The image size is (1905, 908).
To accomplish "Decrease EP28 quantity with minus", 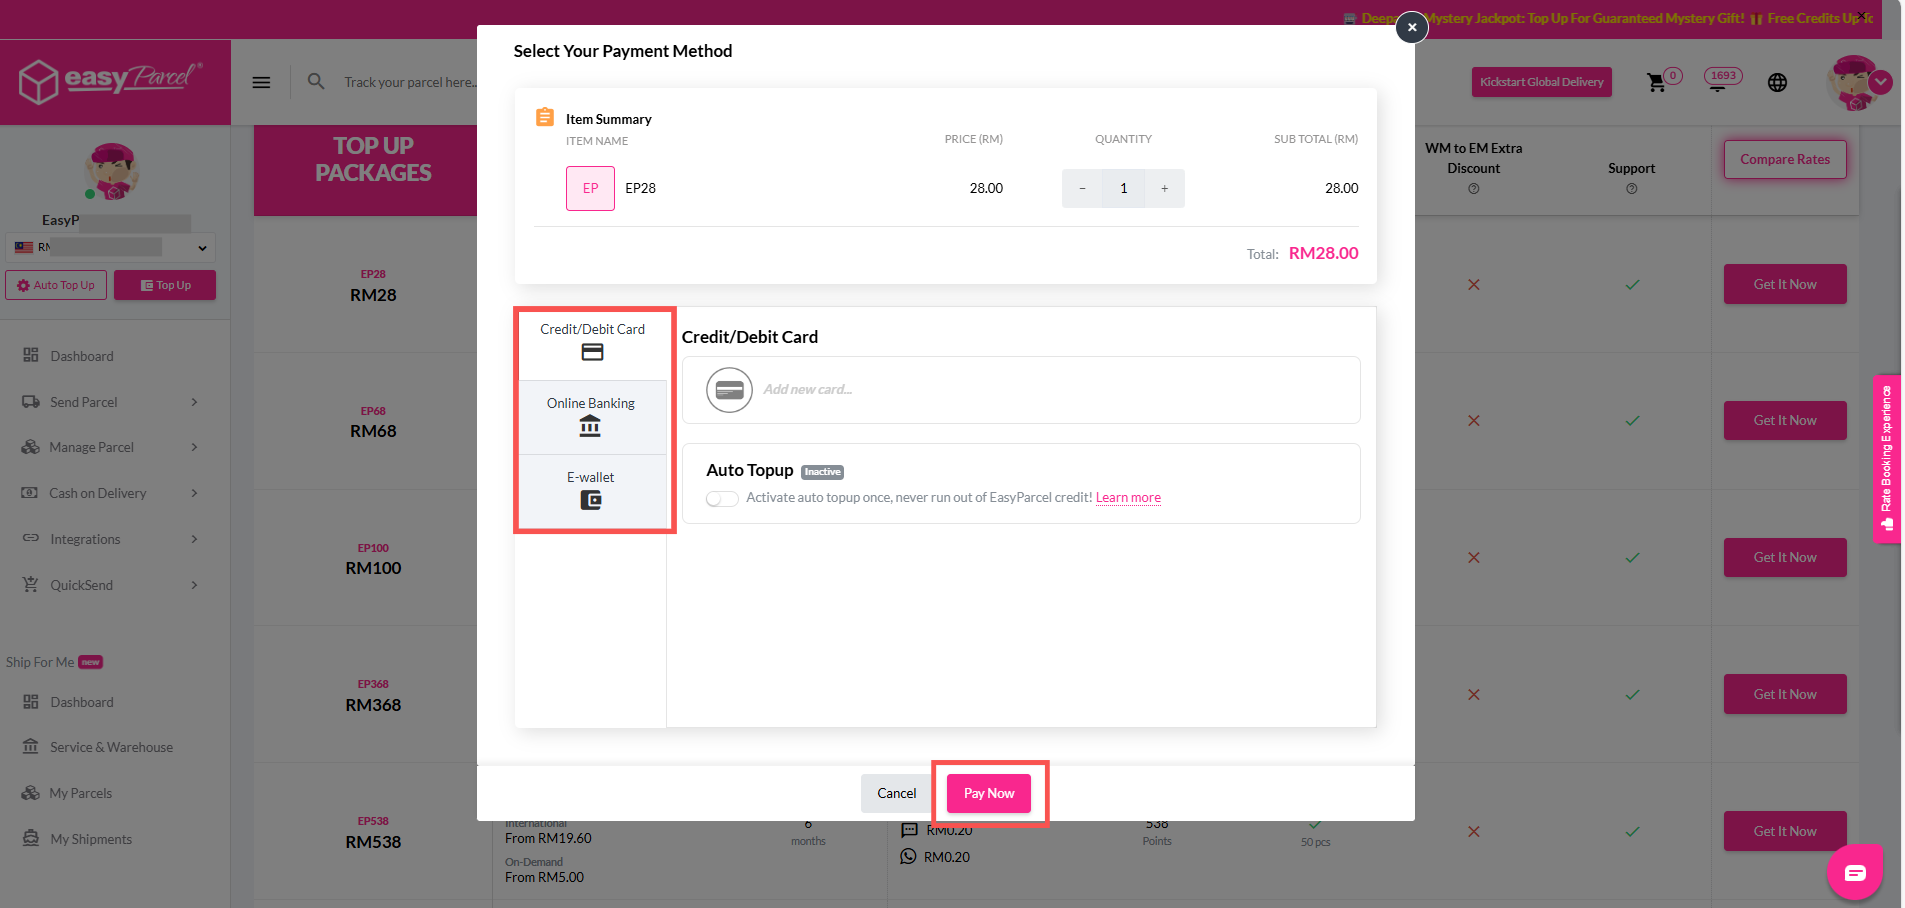I will (1082, 188).
